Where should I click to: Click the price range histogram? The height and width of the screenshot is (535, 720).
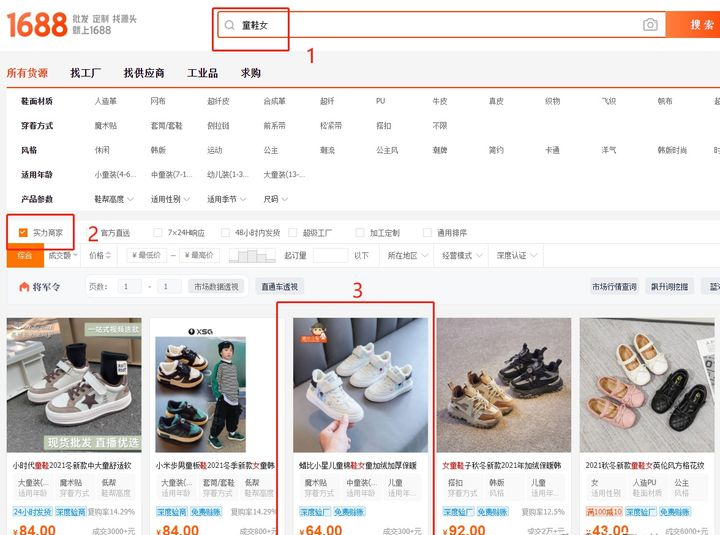(x=251, y=256)
